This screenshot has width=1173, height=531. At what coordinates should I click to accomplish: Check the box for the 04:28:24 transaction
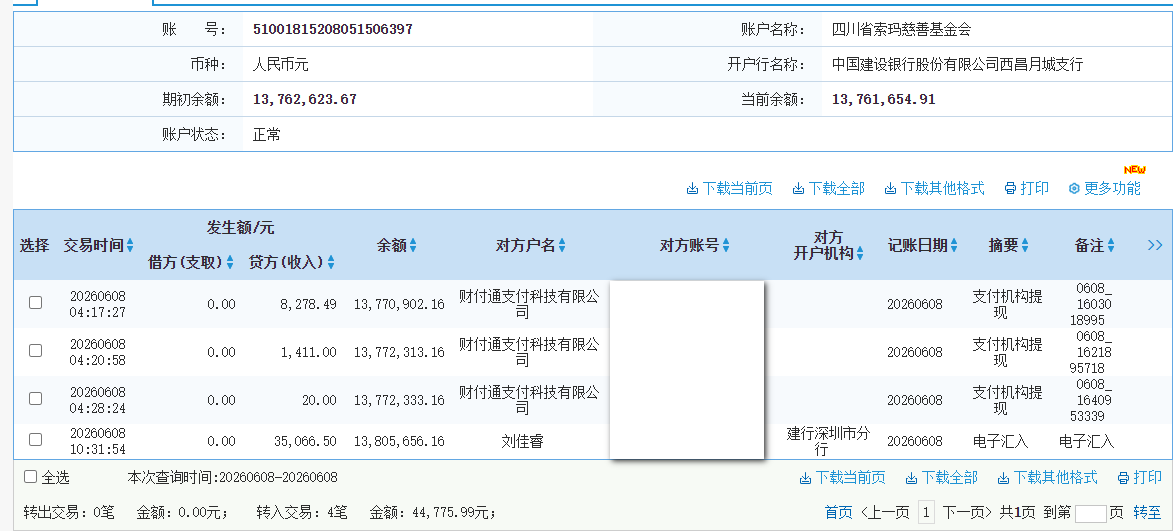click(35, 399)
